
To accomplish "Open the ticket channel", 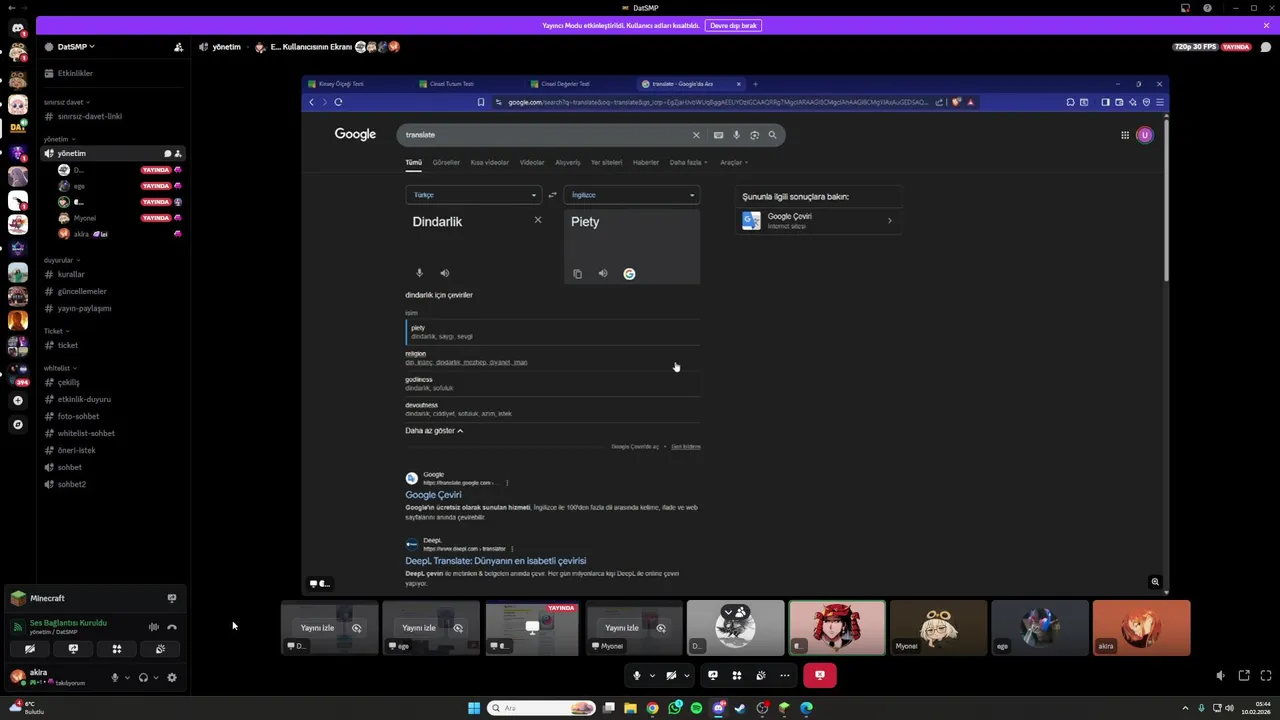I will [x=112, y=346].
